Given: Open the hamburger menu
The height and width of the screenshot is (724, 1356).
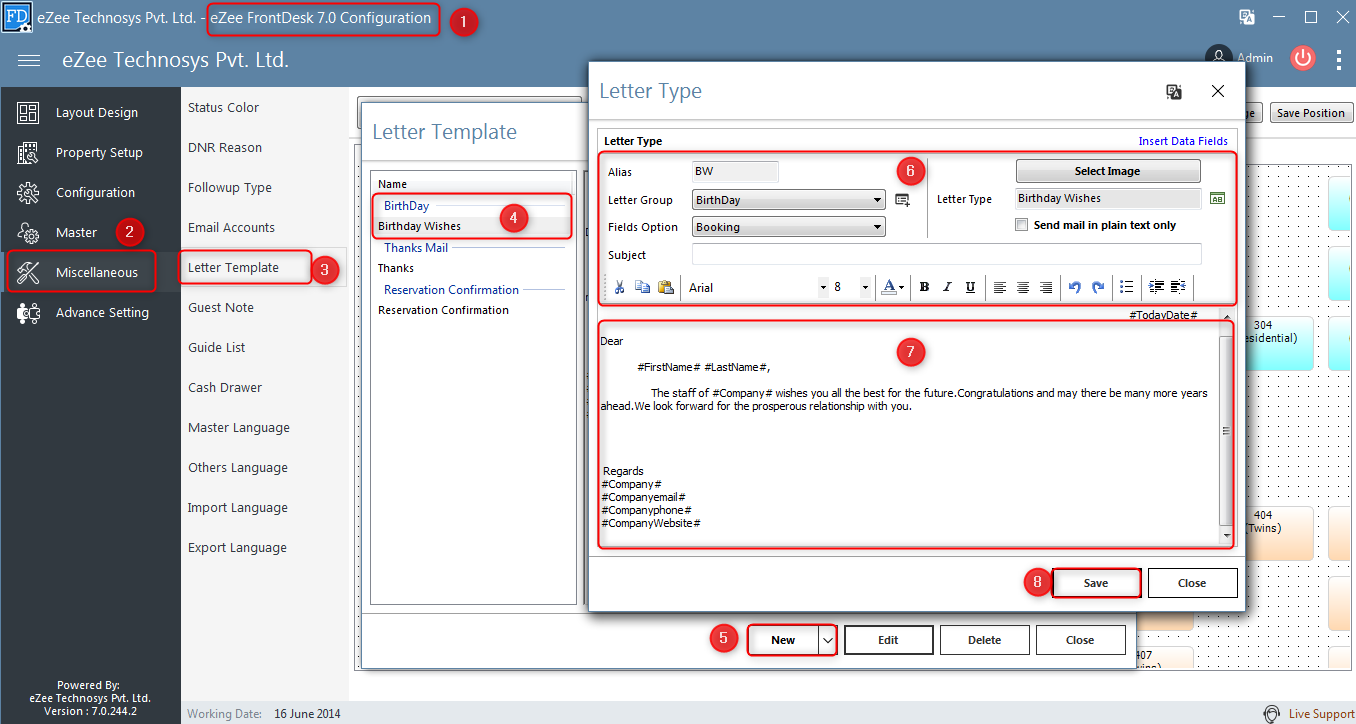Looking at the screenshot, I should 29,60.
